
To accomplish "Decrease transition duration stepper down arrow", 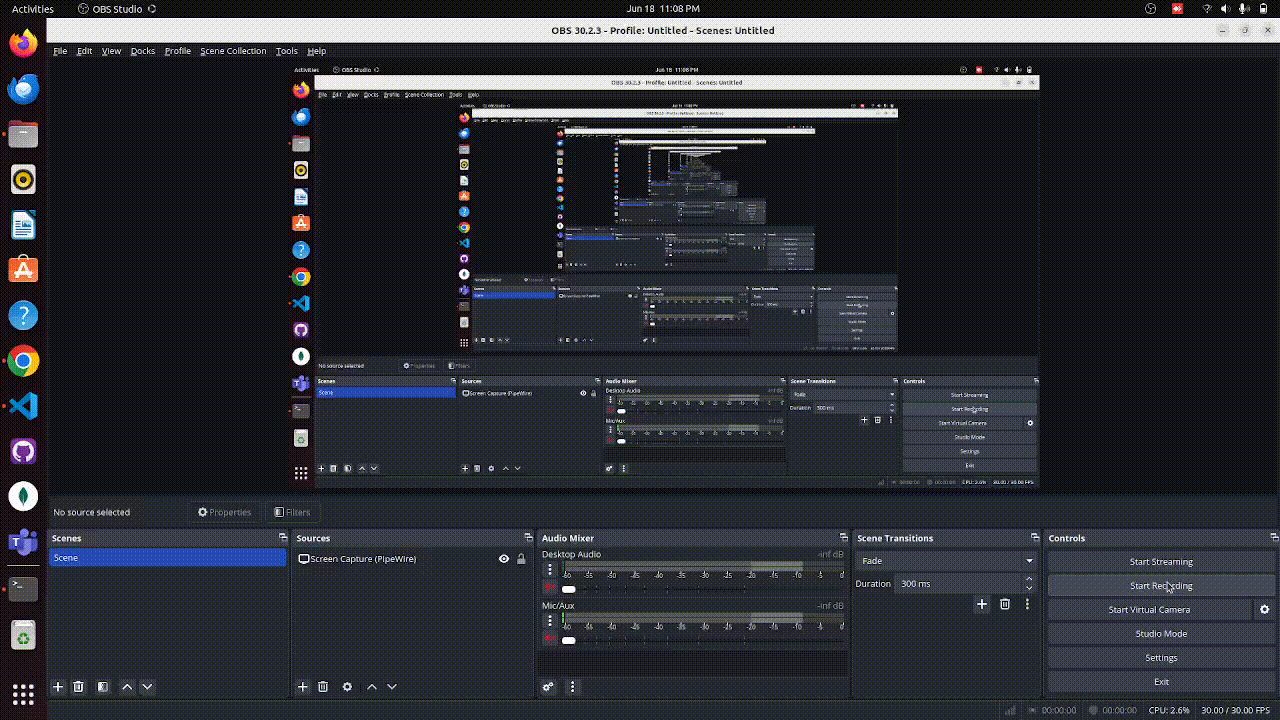I will click(1029, 588).
